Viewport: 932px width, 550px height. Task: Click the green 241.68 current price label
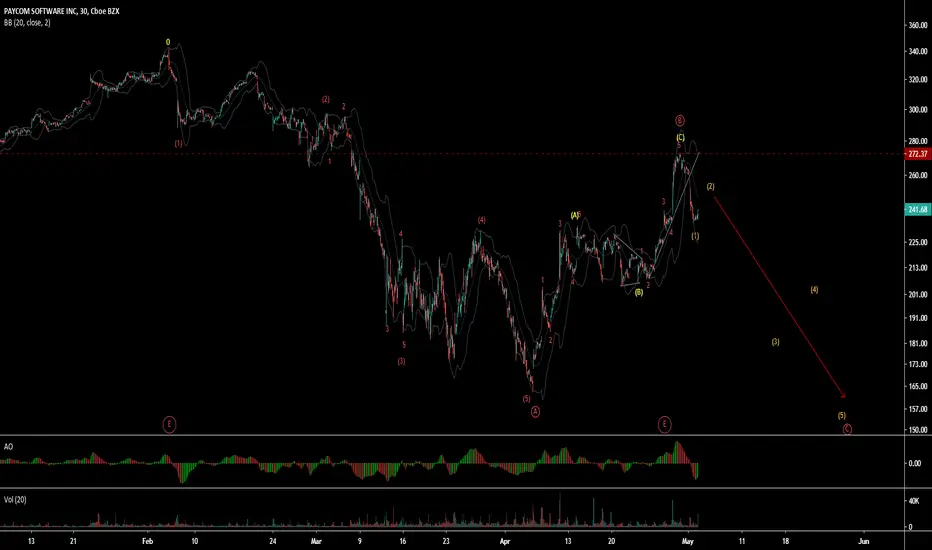(x=918, y=209)
